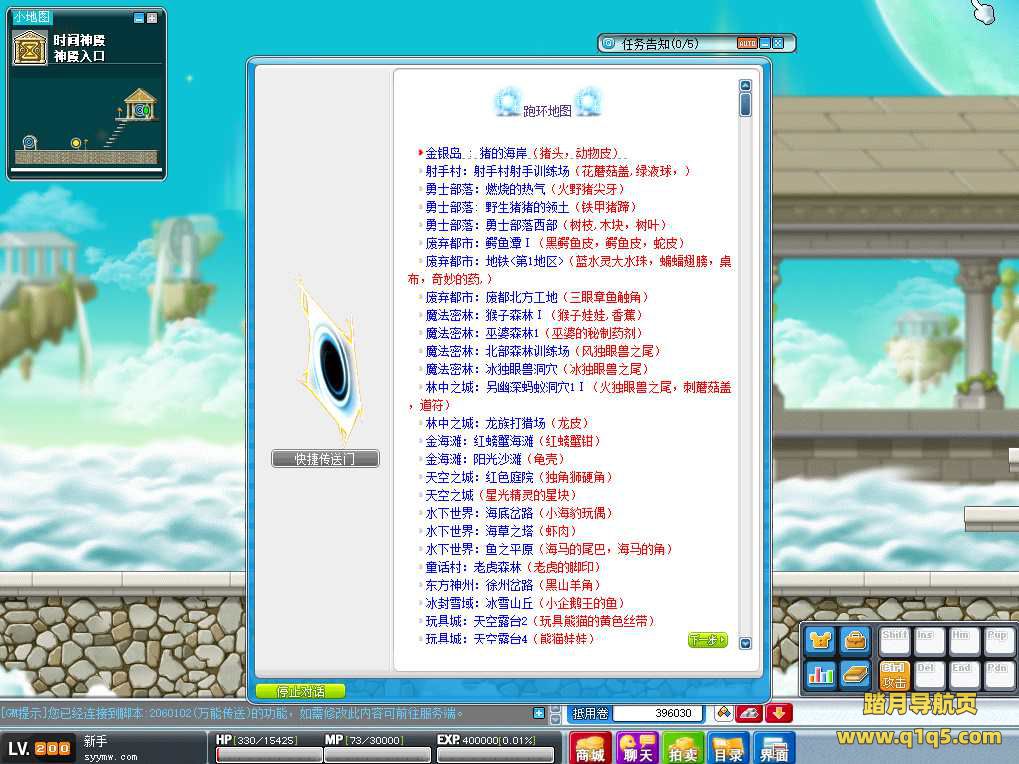Open the inventory briefcase icon
Viewport: 1019px width, 764px height.
854,640
